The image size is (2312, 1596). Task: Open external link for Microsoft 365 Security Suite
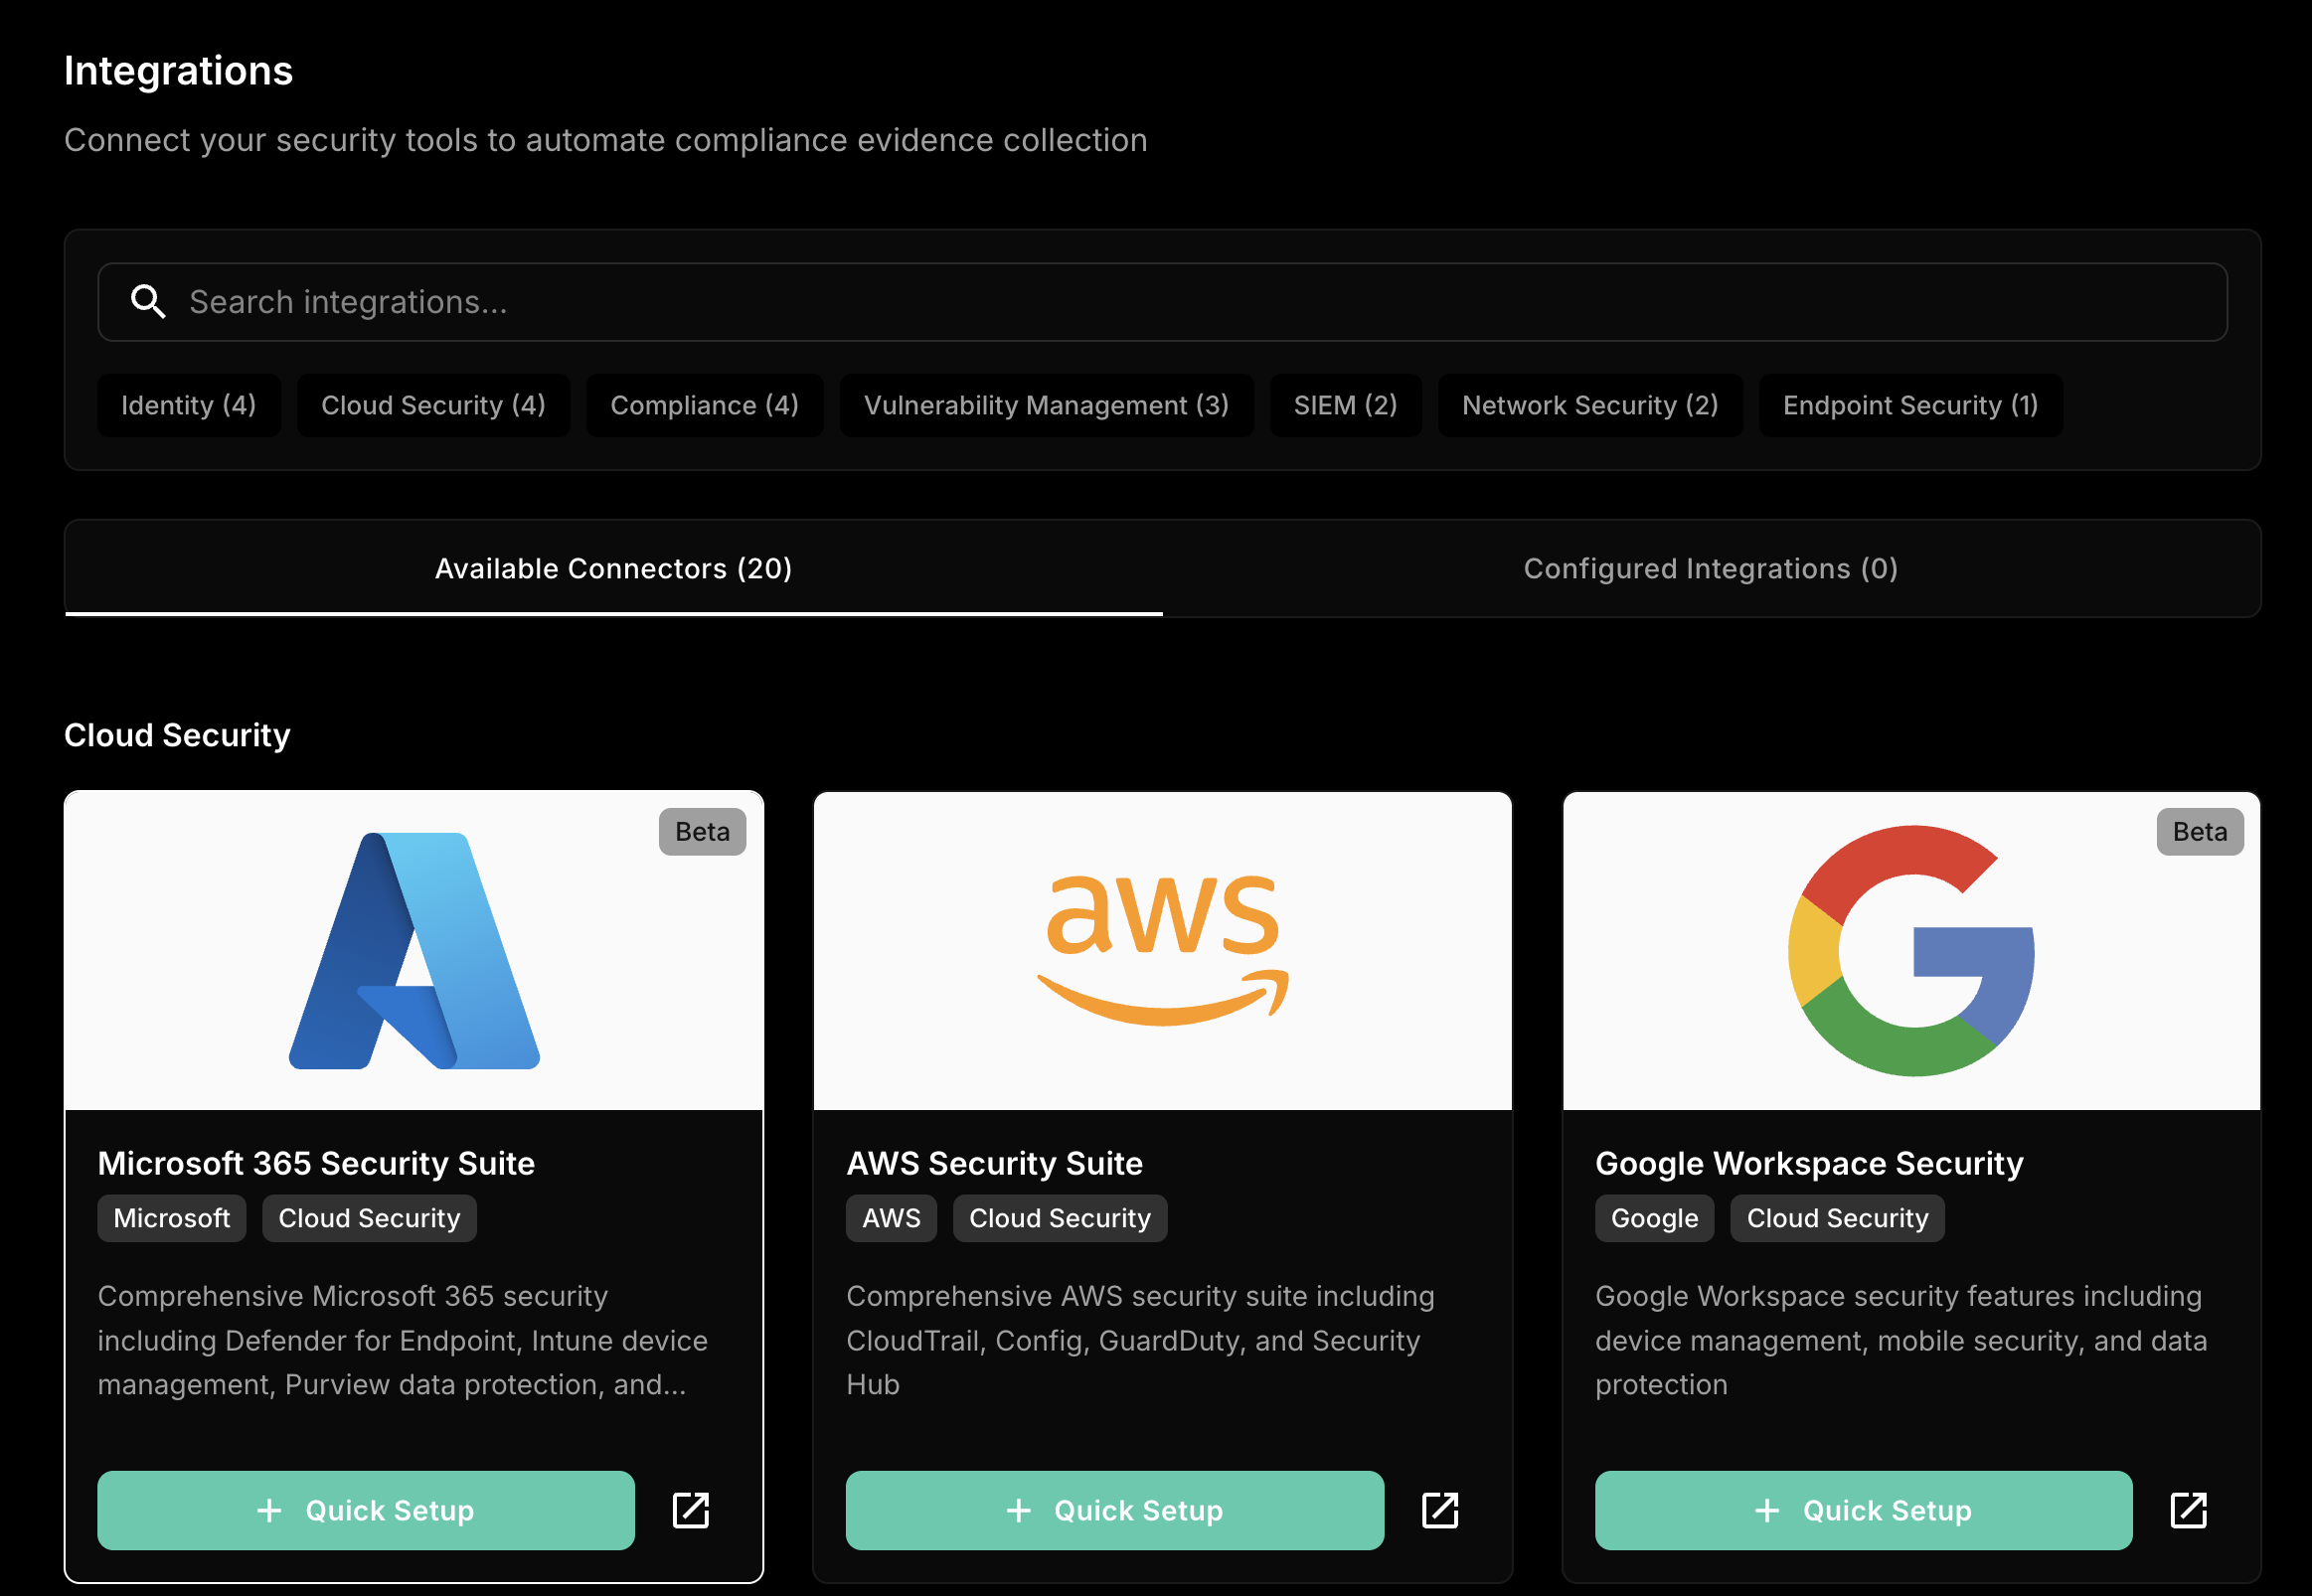(691, 1510)
